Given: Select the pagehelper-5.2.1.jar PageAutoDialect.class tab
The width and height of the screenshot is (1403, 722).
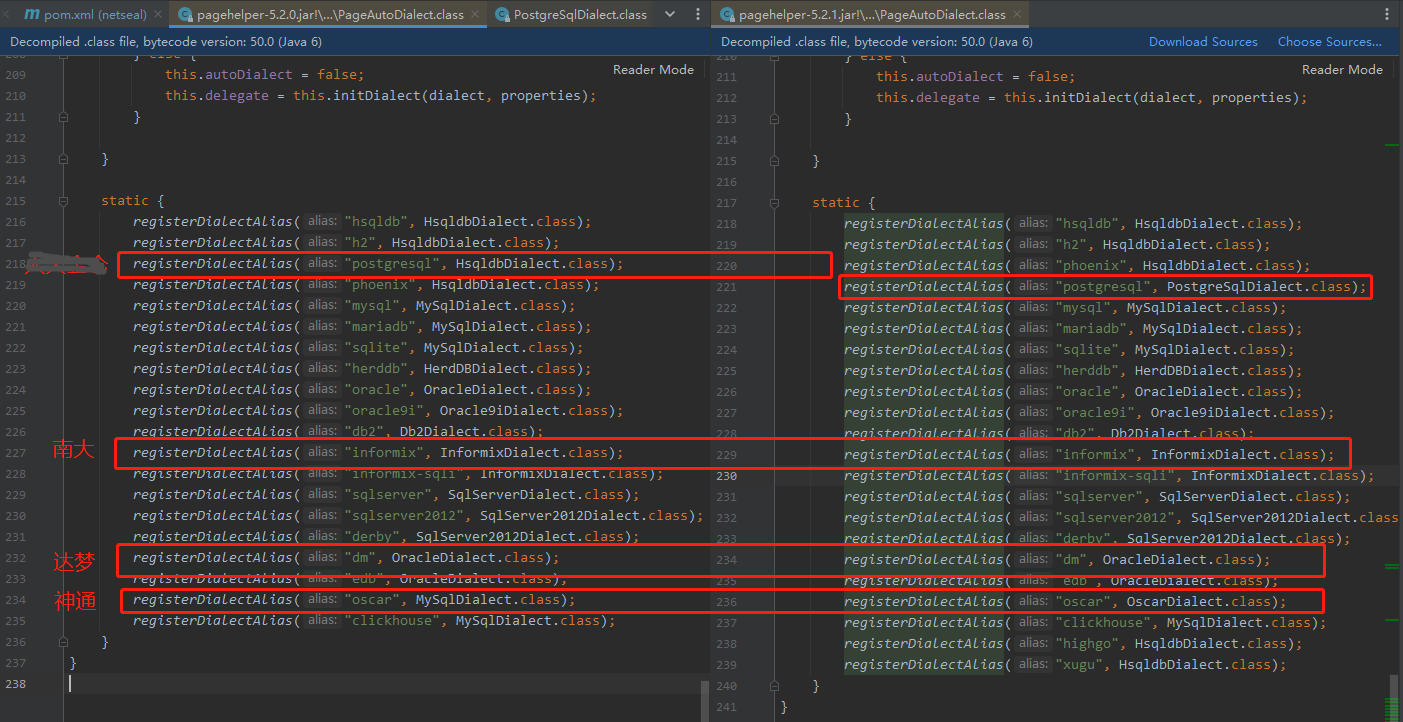Looking at the screenshot, I should click(x=871, y=14).
